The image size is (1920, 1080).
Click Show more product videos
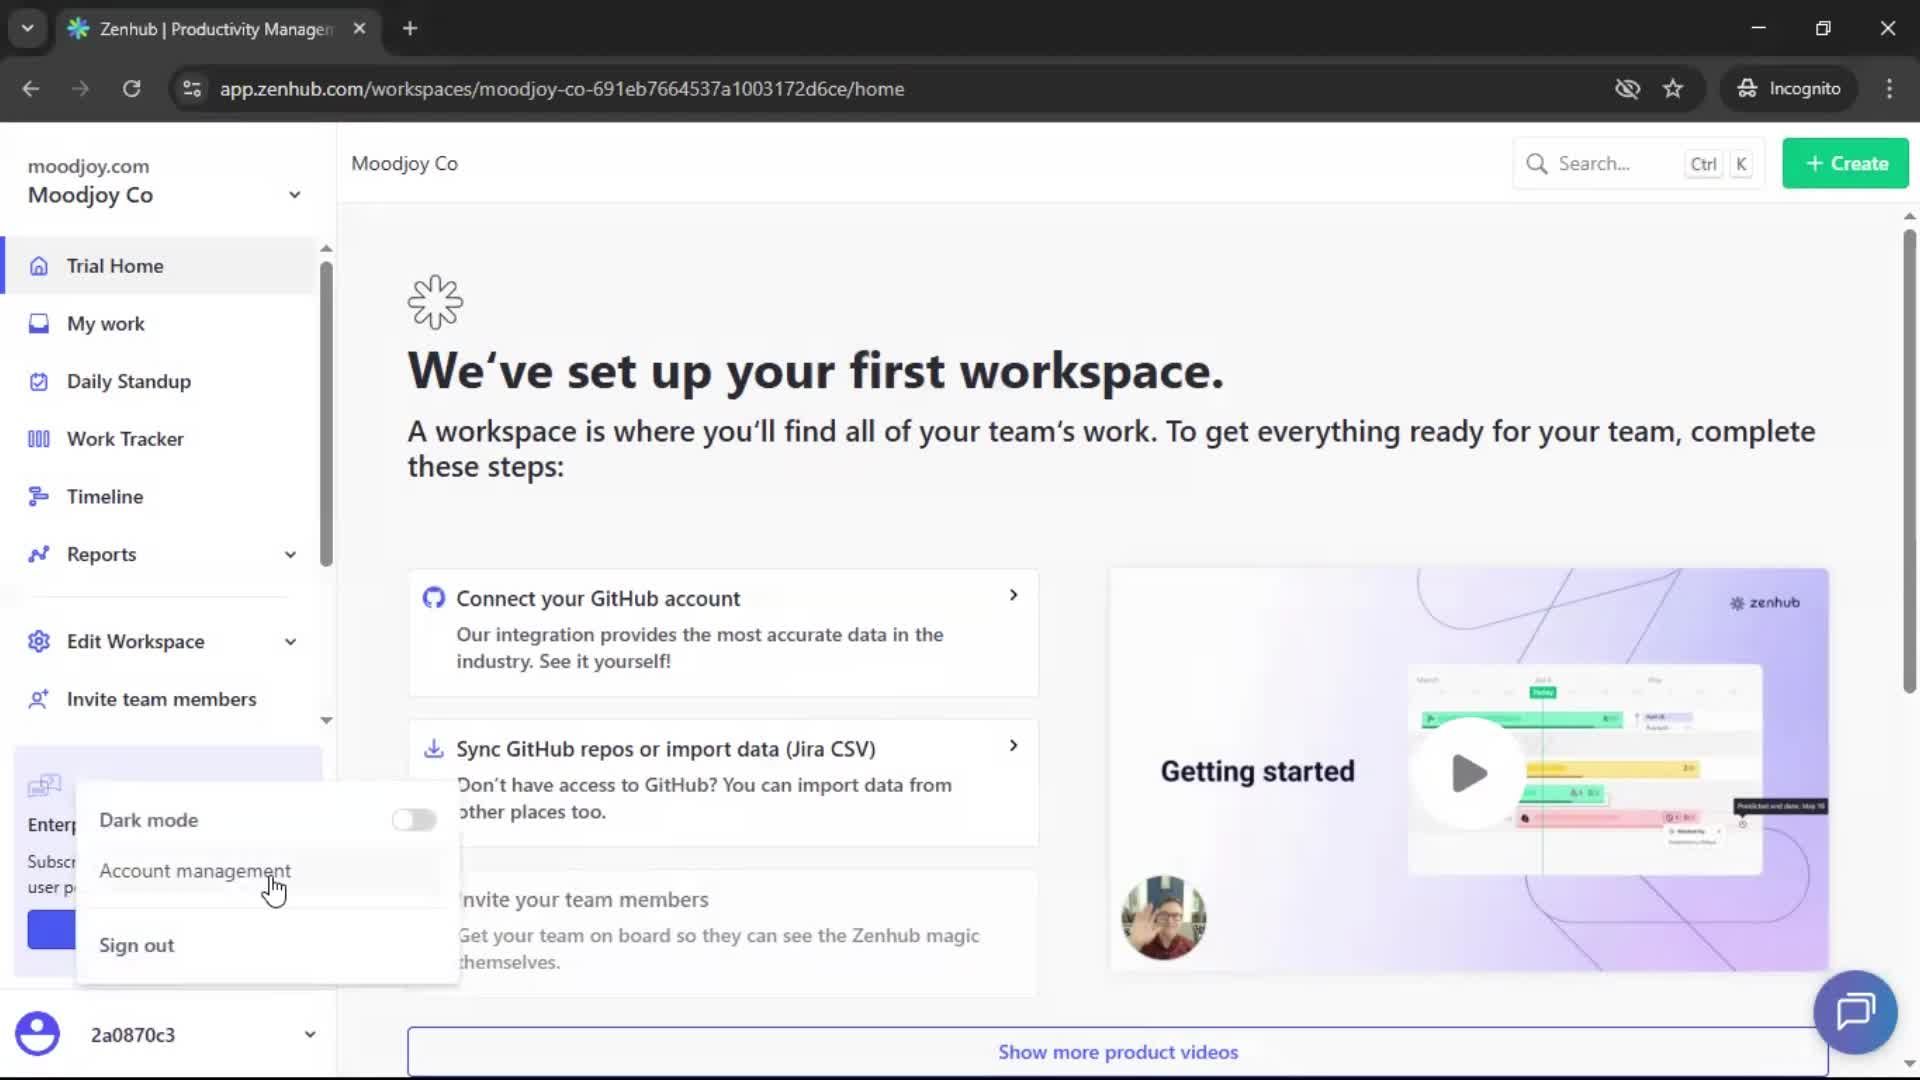(1118, 1051)
